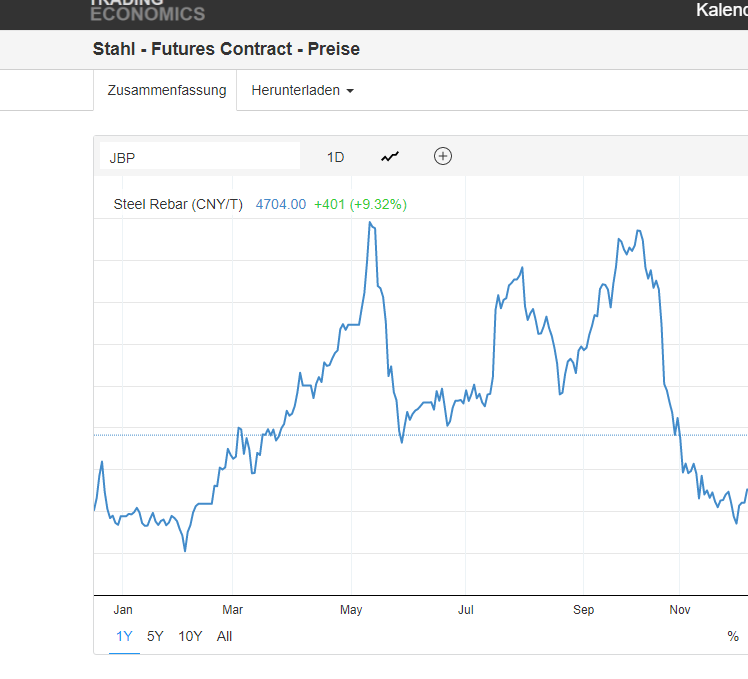Click the Nov axis label
The height and width of the screenshot is (679, 748).
[x=679, y=609]
